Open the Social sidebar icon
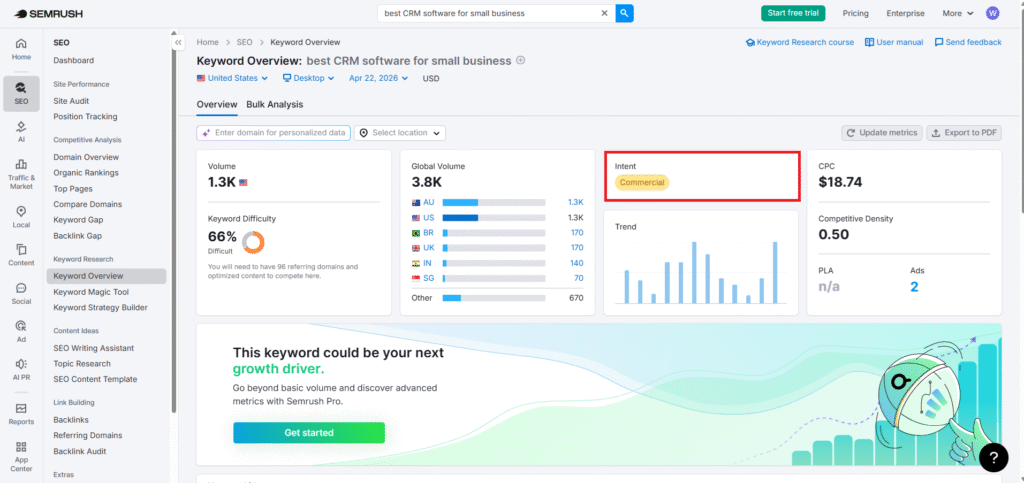1024x483 pixels. tap(21, 293)
